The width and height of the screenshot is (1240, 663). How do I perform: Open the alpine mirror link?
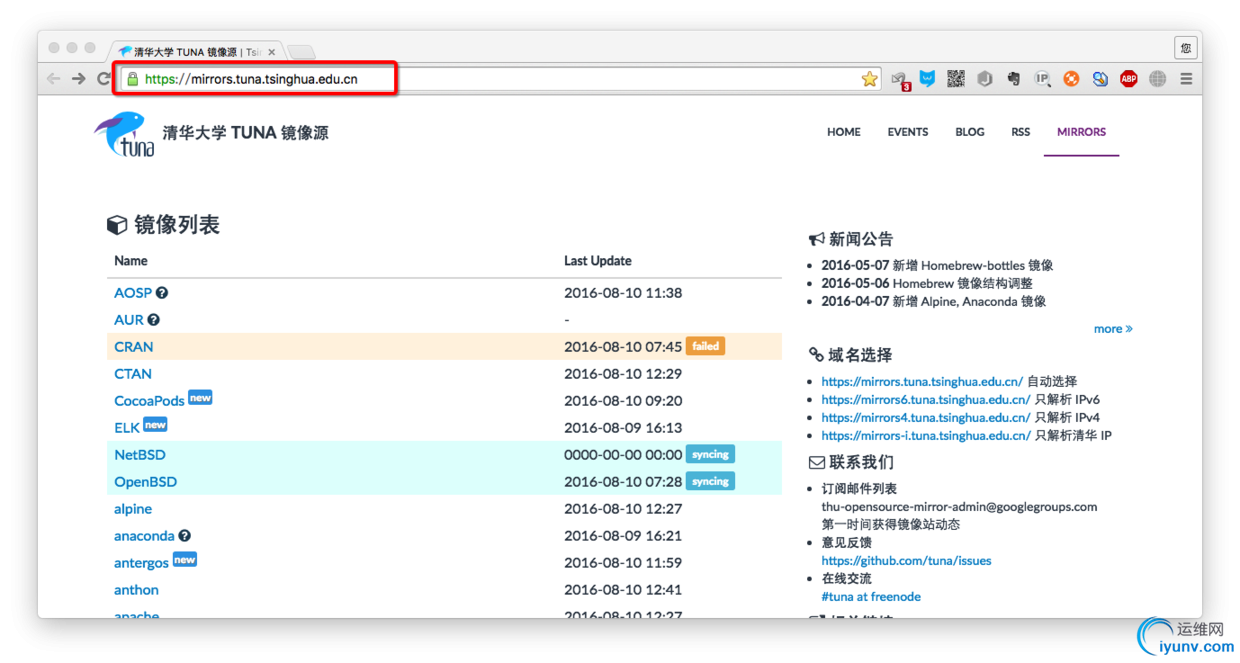click(133, 509)
